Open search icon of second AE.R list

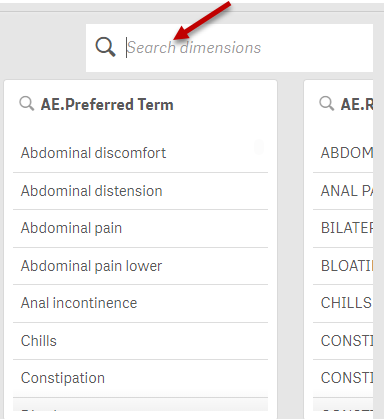[x=327, y=104]
